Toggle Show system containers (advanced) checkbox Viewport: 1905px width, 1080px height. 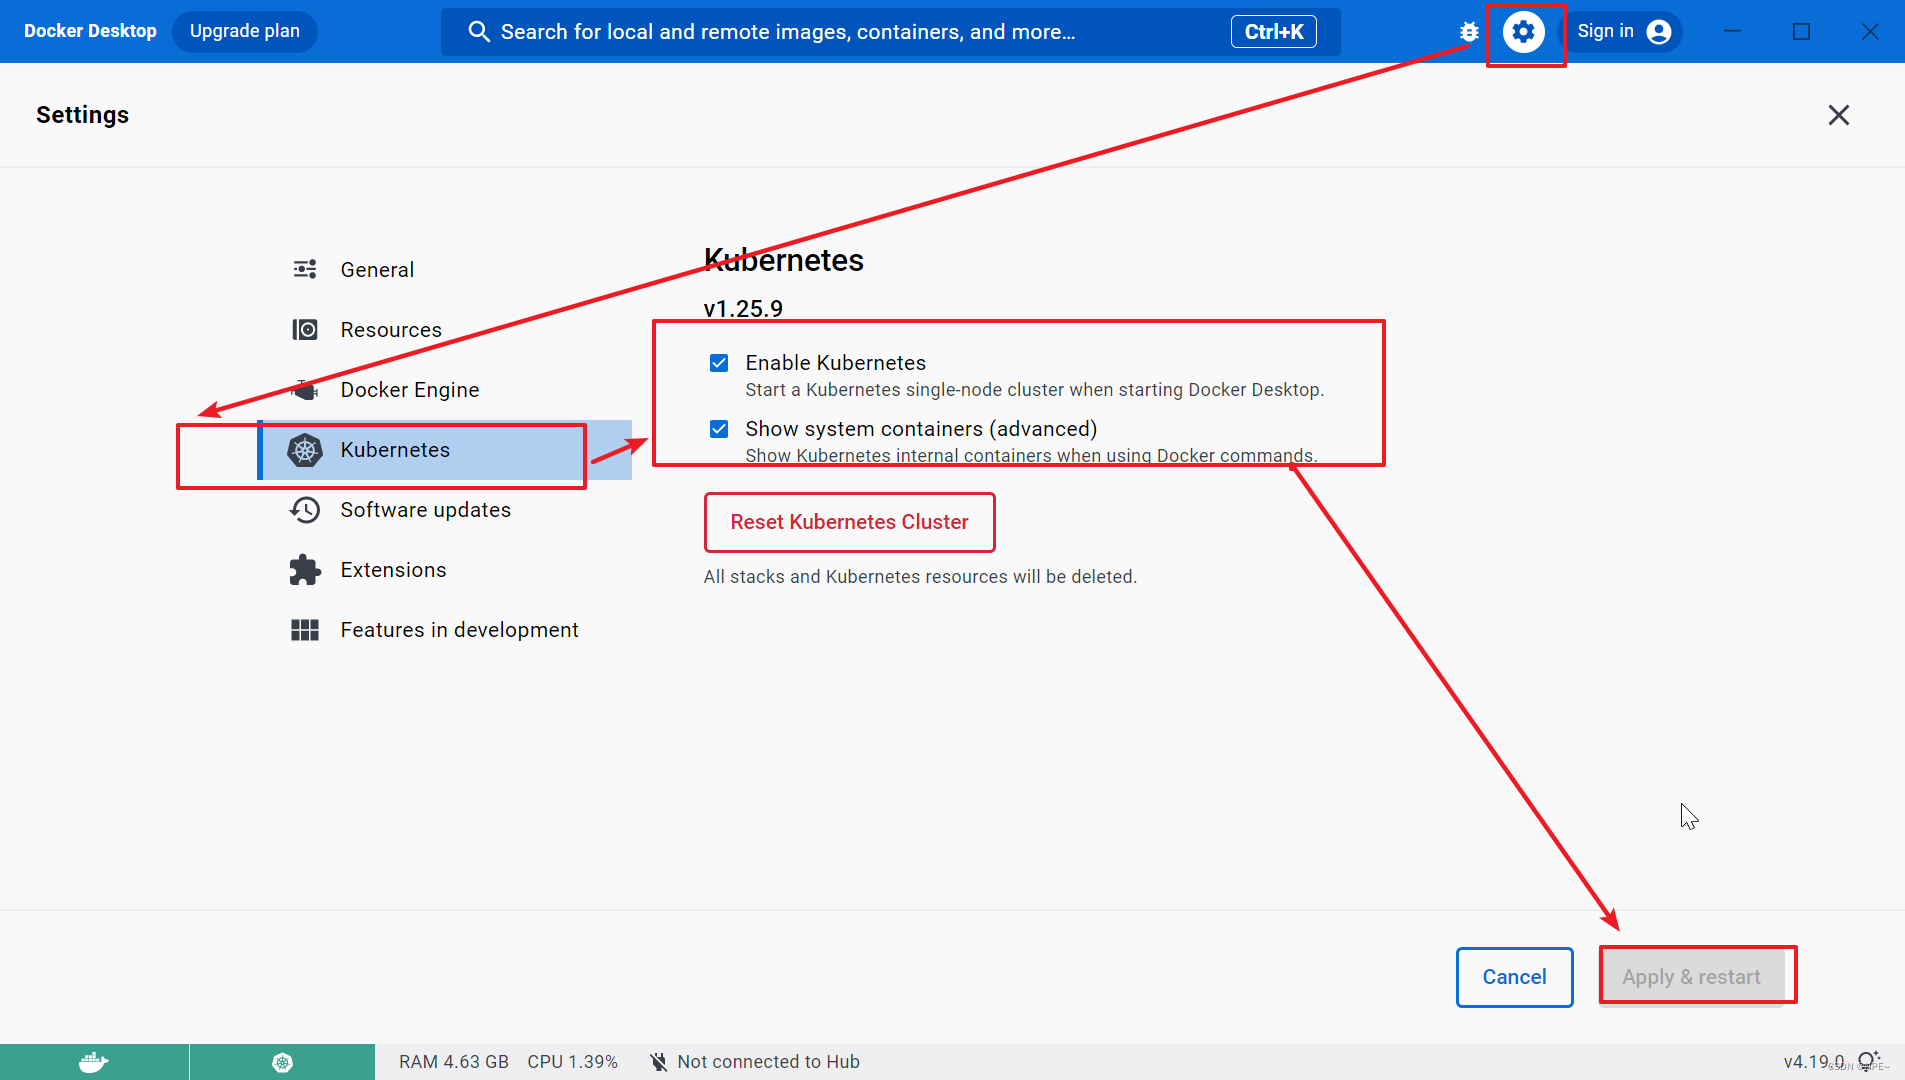coord(719,429)
